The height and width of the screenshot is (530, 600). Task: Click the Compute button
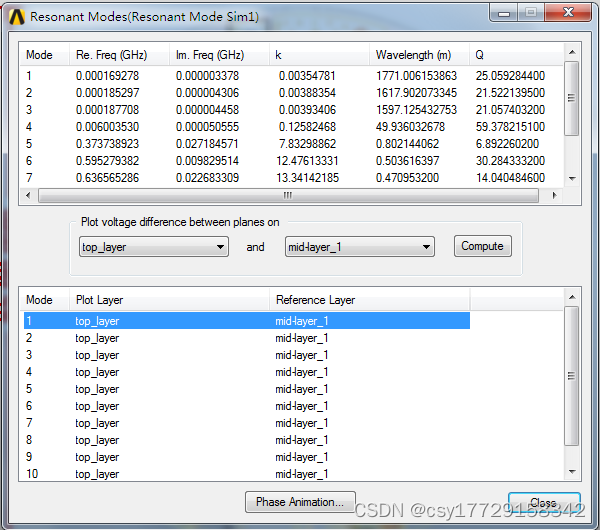coord(483,246)
